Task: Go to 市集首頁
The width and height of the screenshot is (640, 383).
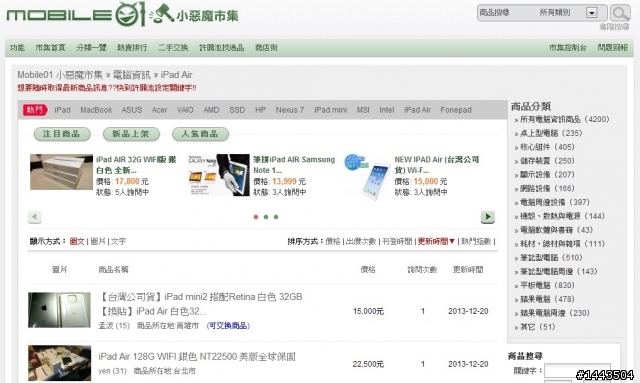Action: pos(50,48)
